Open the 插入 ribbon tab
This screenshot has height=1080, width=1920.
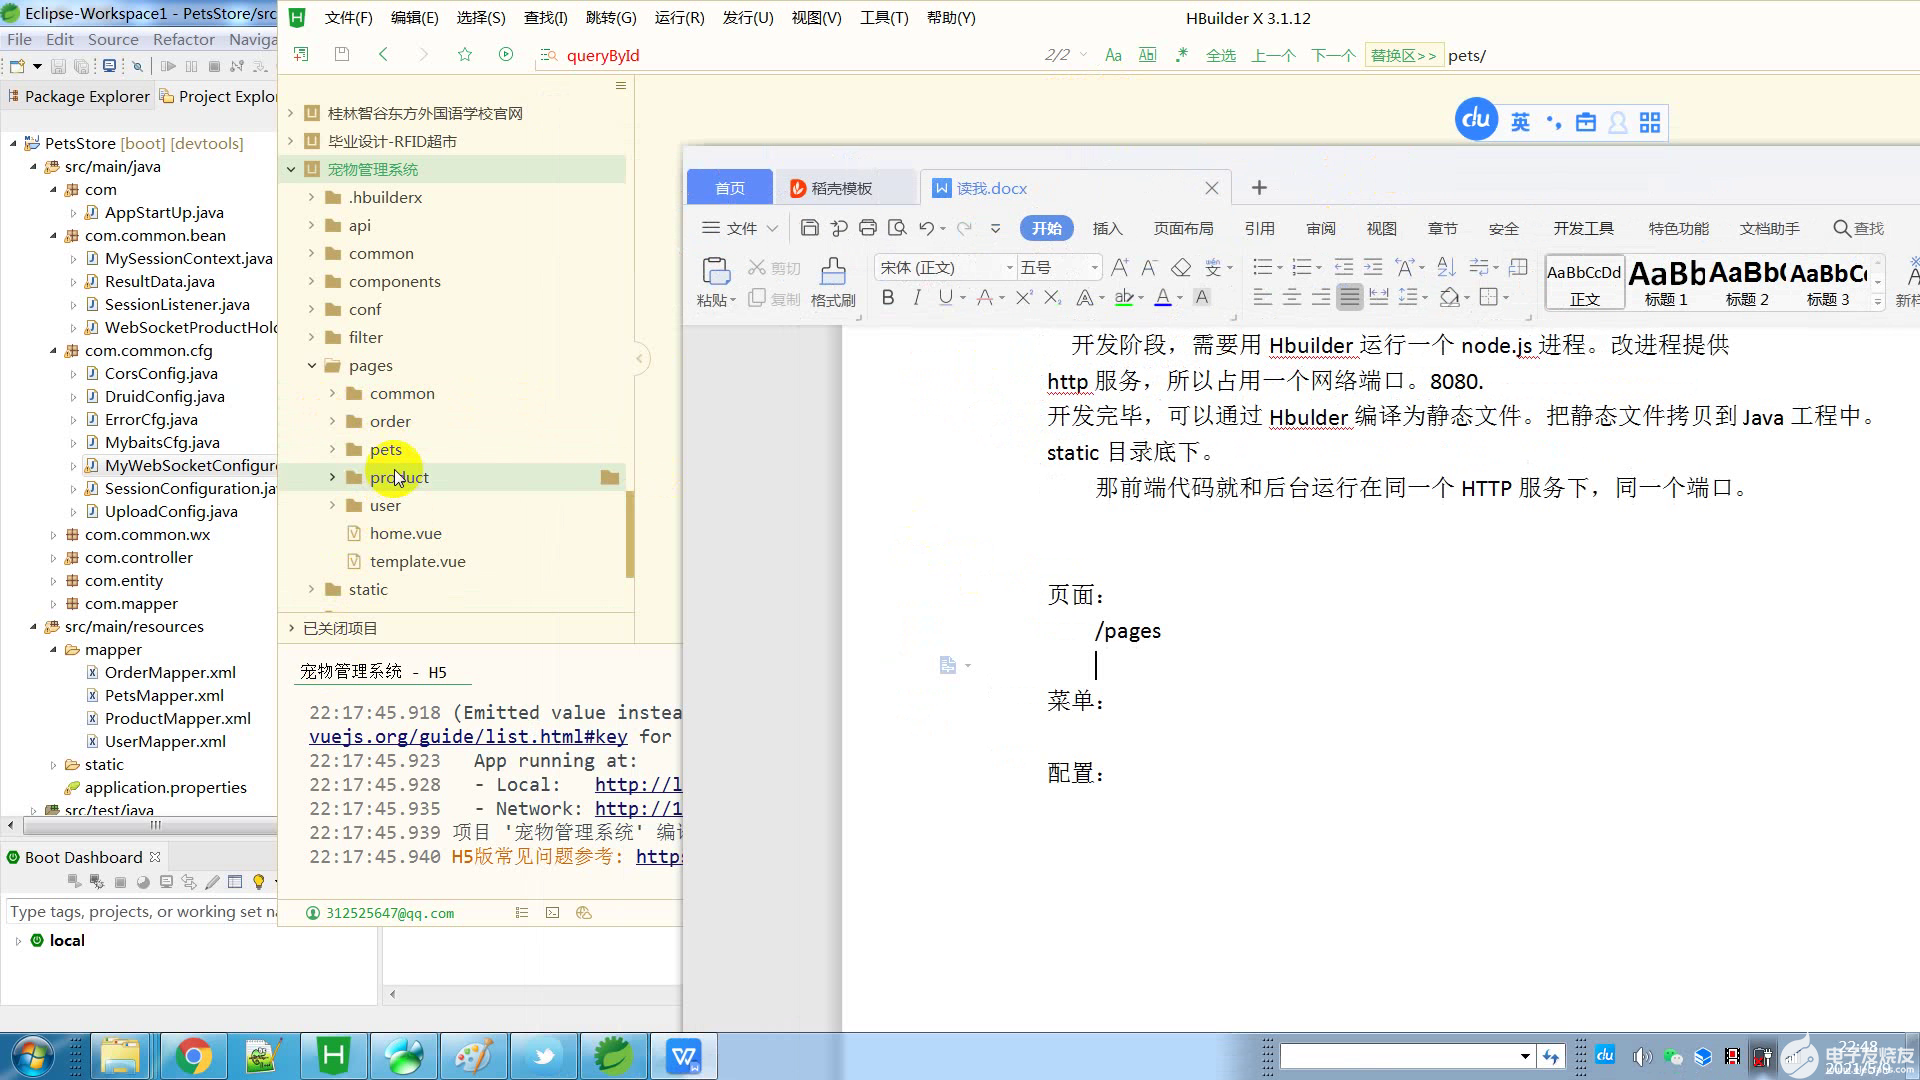[x=1107, y=228]
